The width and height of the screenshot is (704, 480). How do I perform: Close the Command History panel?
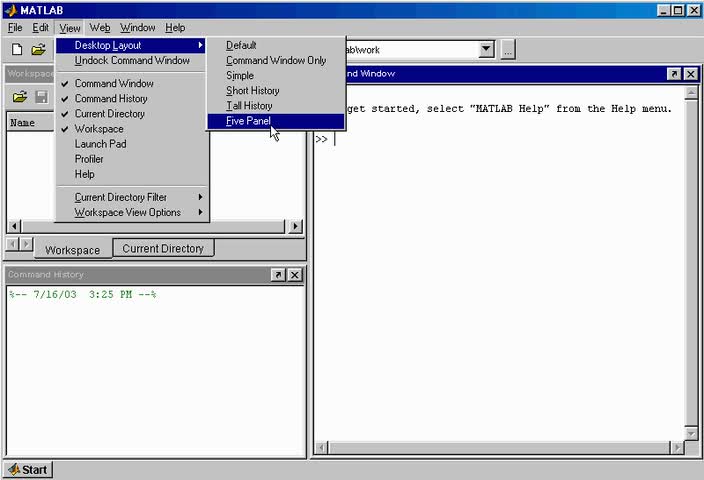click(x=295, y=275)
